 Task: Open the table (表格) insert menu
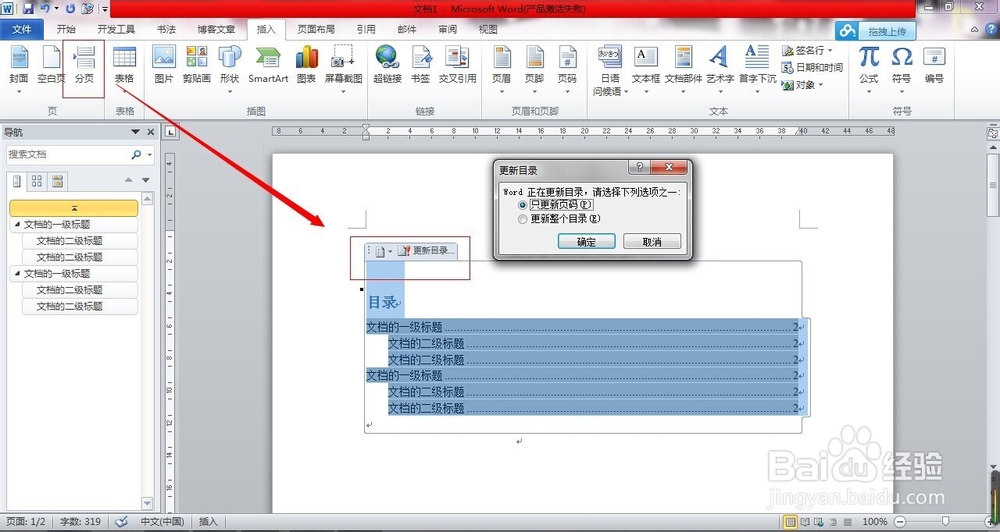(124, 68)
